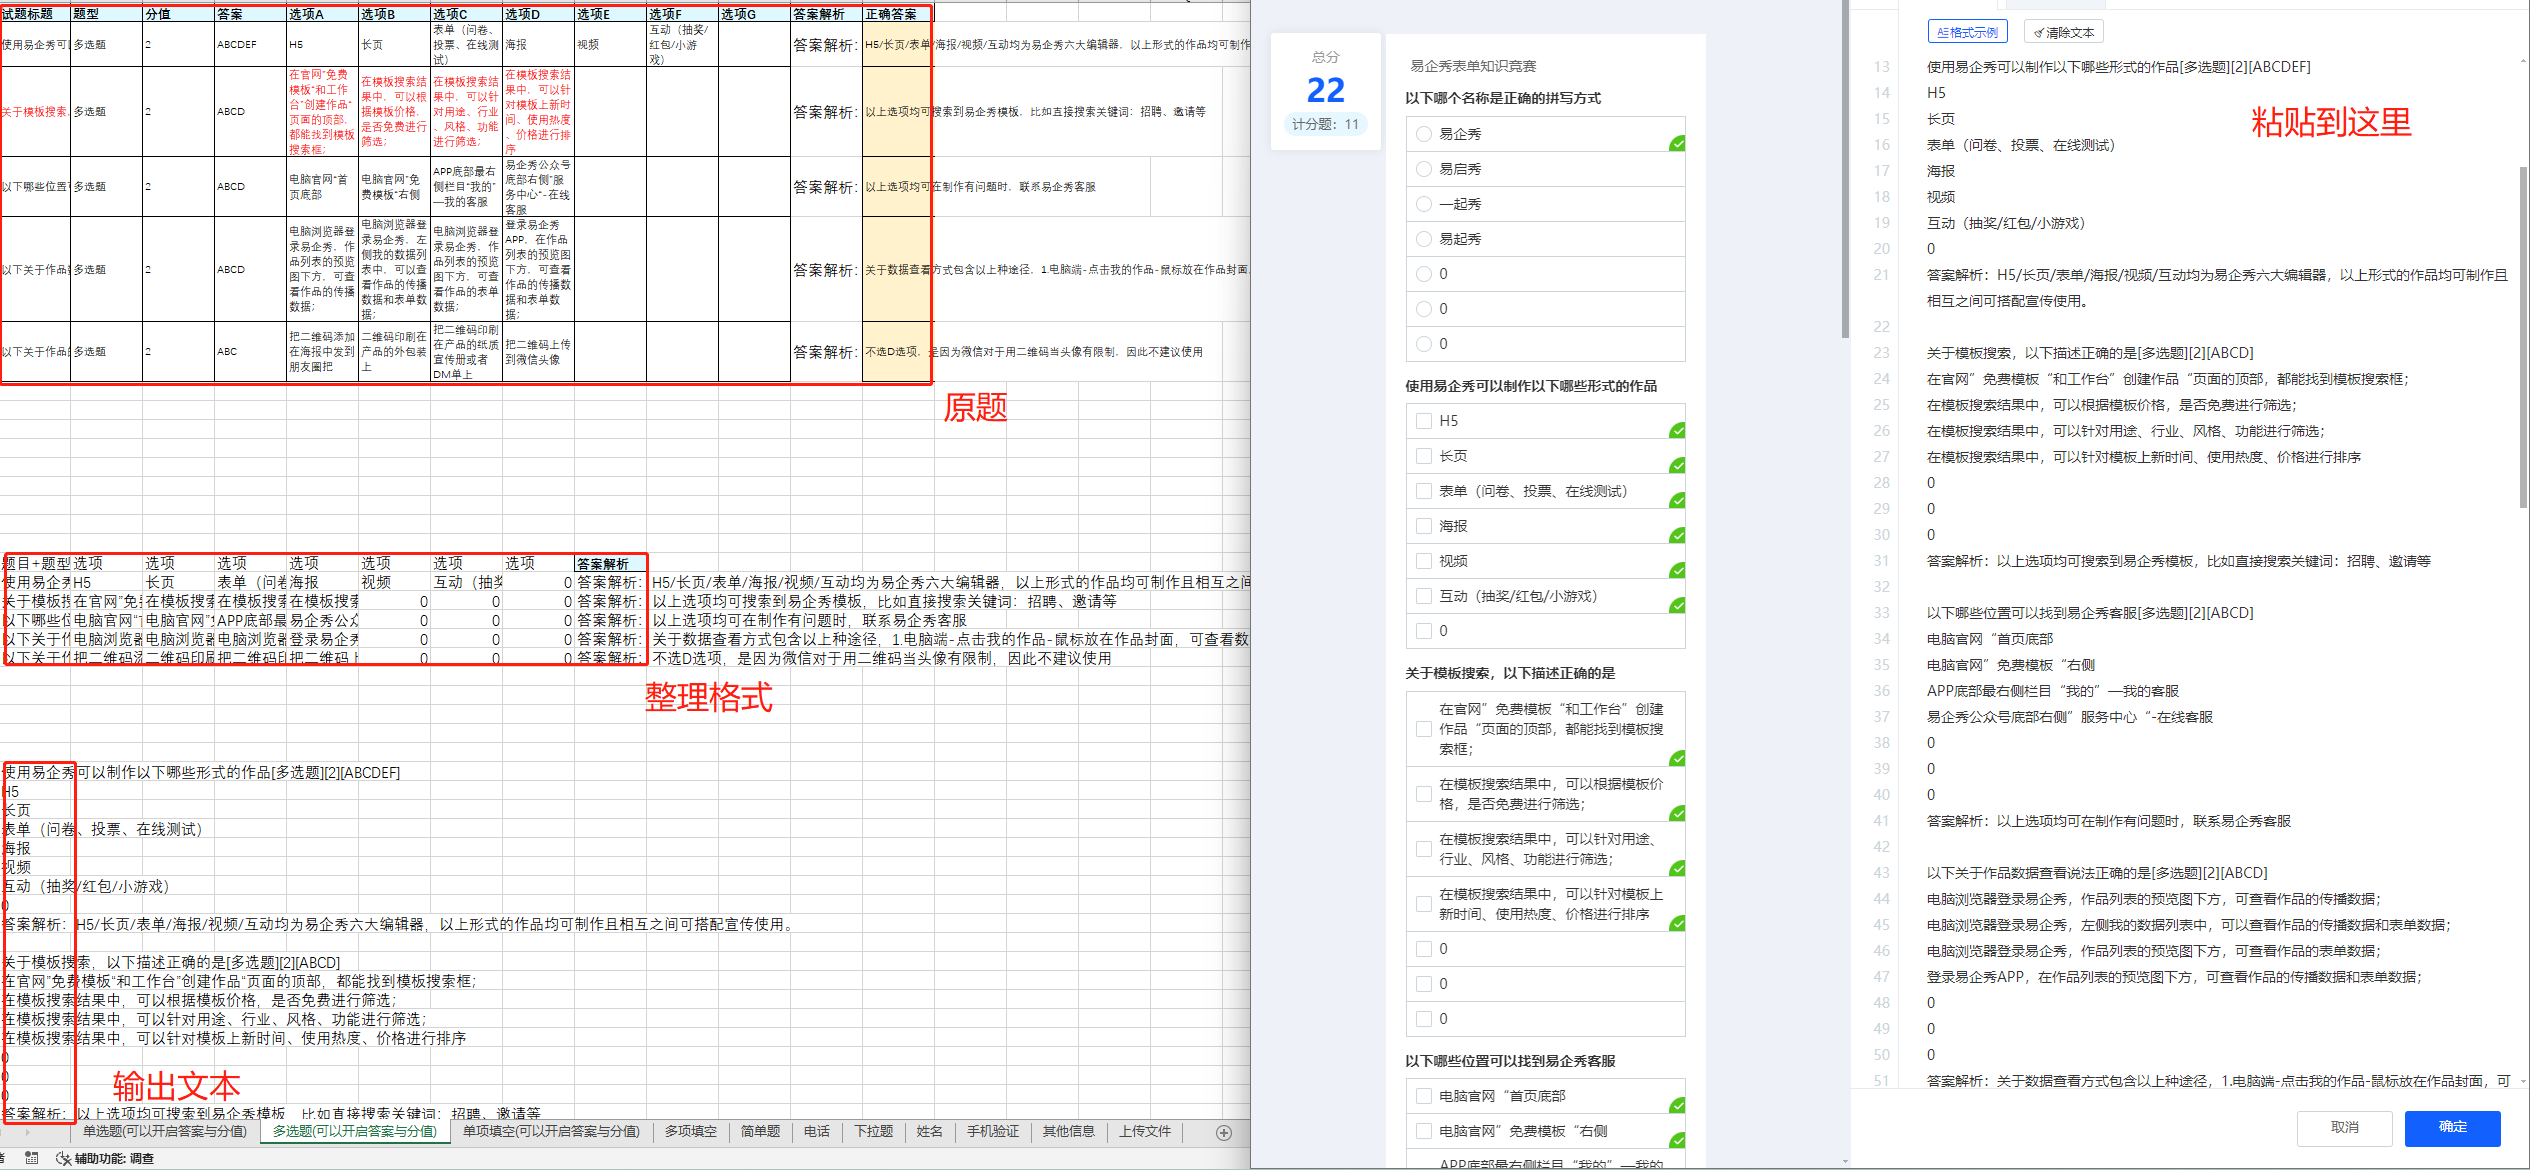This screenshot has height=1170, width=2530.
Task: Click the 分值 header cell in Excel
Action: pyautogui.click(x=179, y=14)
